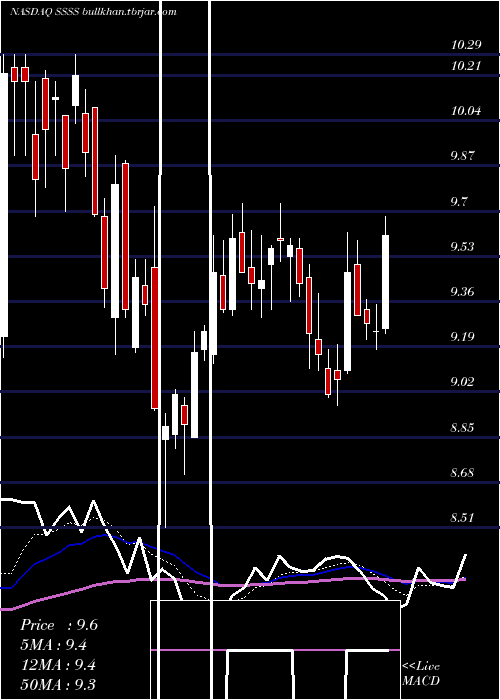Viewport: 500px width, 700px height.
Task: Click the 12MA : 9.4 readout
Action: [x=57, y=665]
